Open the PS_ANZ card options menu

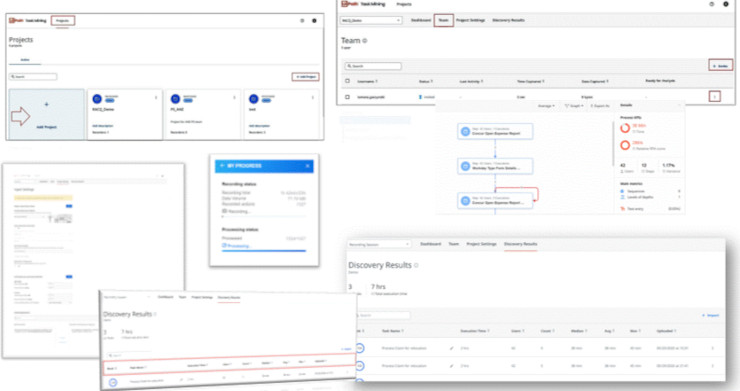pyautogui.click(x=235, y=98)
